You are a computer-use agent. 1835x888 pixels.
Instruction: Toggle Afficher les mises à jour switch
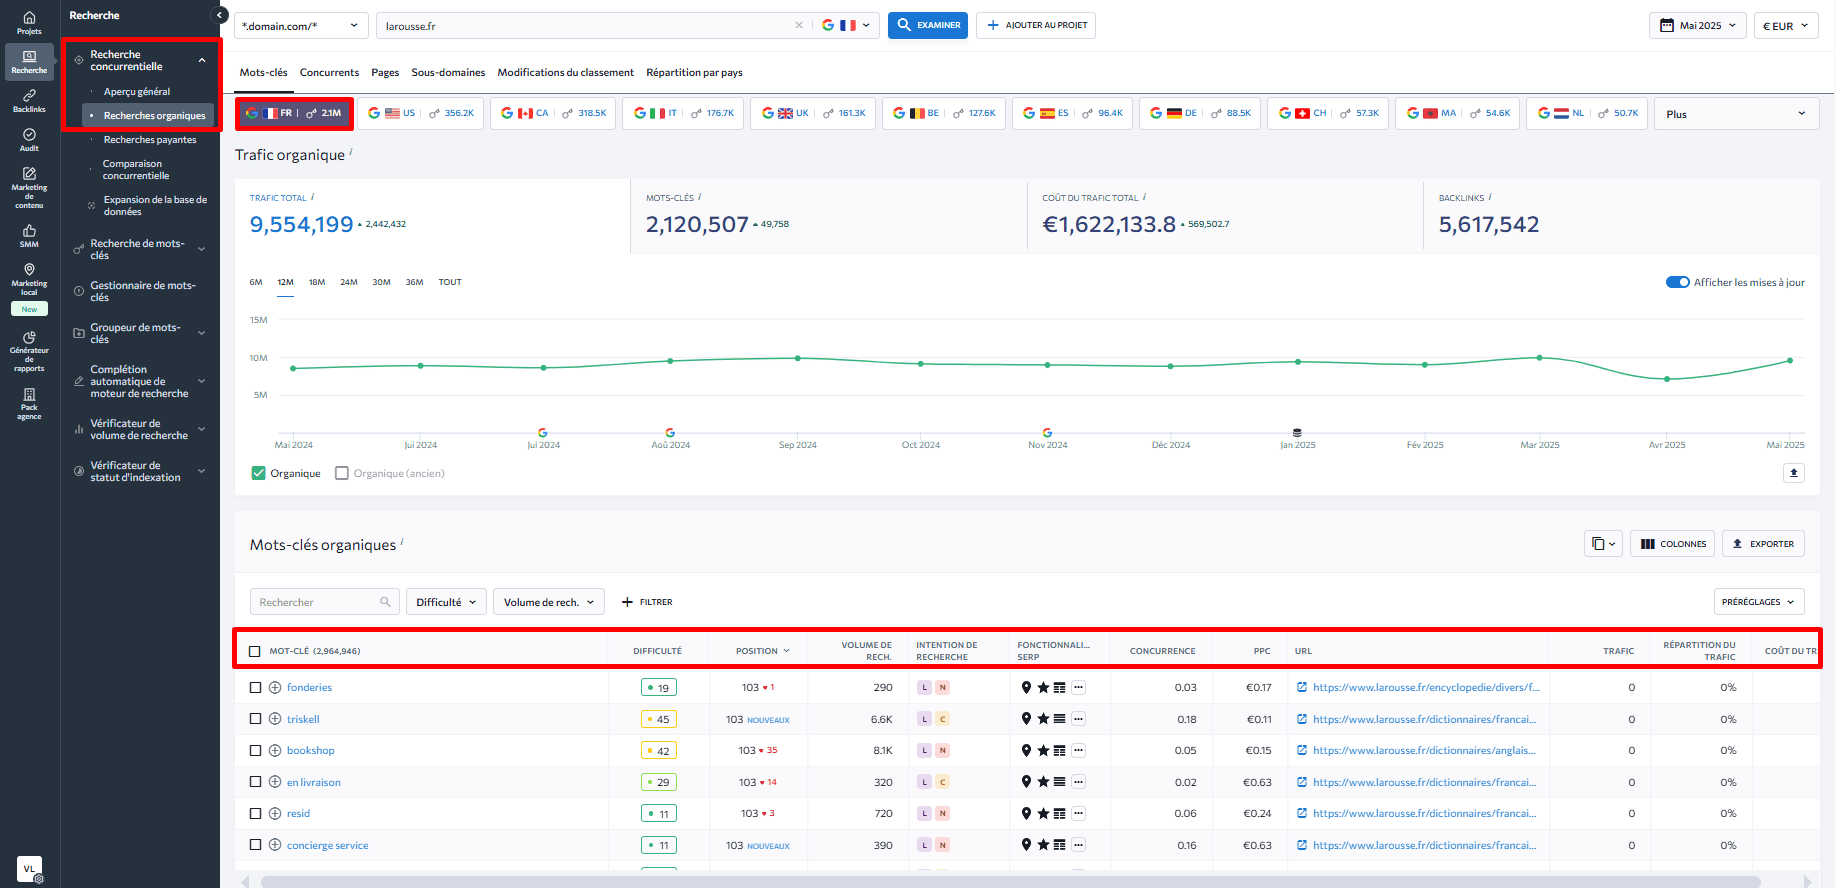click(1677, 282)
